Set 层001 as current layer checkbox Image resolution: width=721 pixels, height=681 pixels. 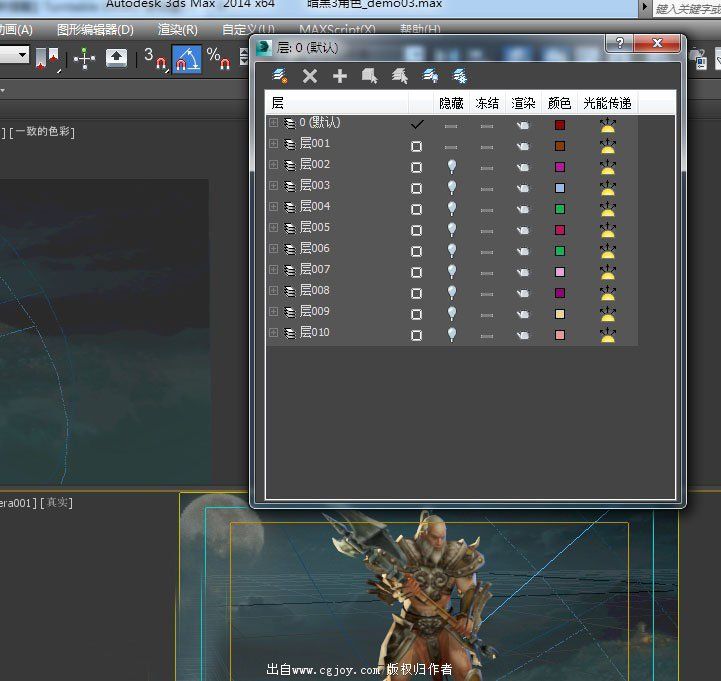tap(416, 146)
